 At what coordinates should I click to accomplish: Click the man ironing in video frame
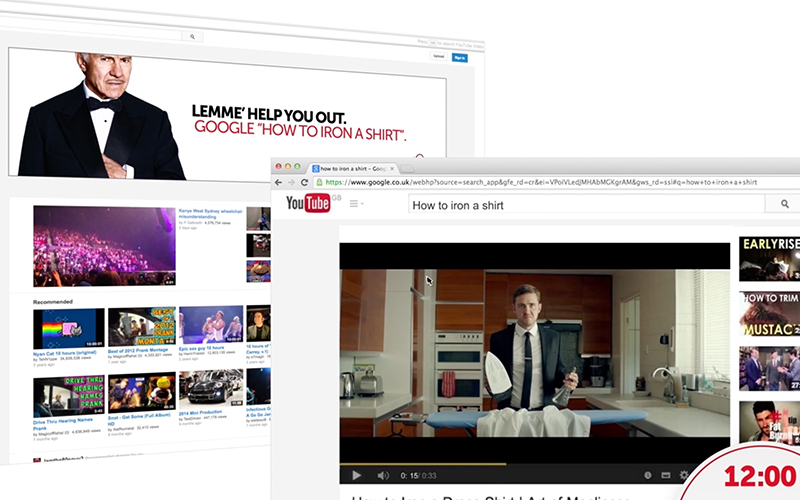click(x=528, y=347)
